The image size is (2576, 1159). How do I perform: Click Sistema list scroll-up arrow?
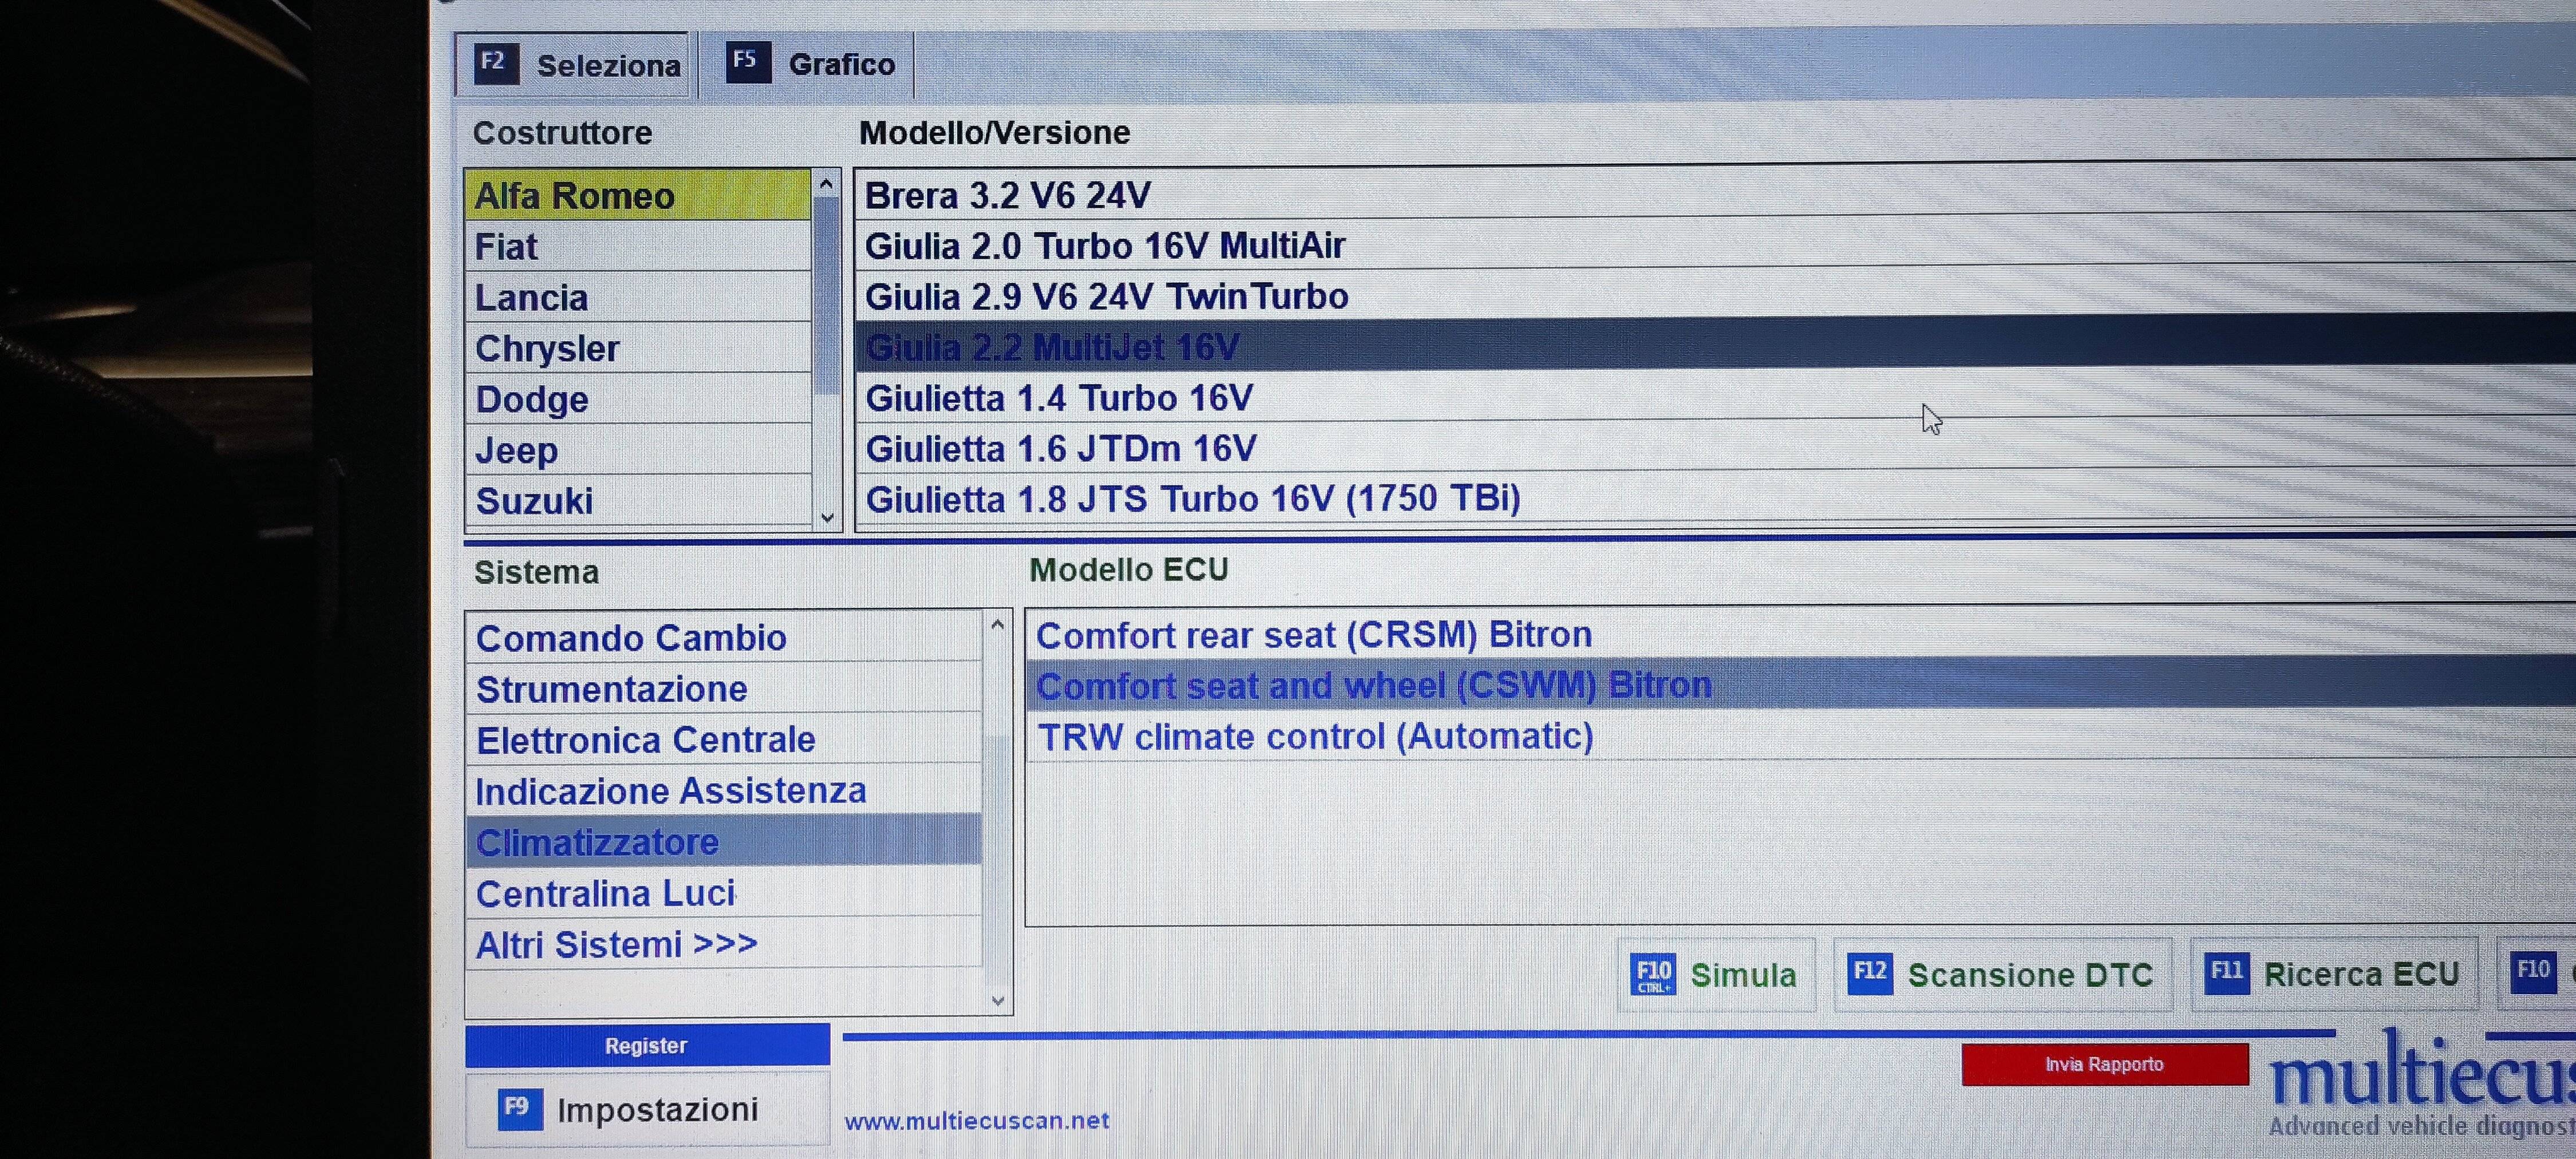point(997,625)
